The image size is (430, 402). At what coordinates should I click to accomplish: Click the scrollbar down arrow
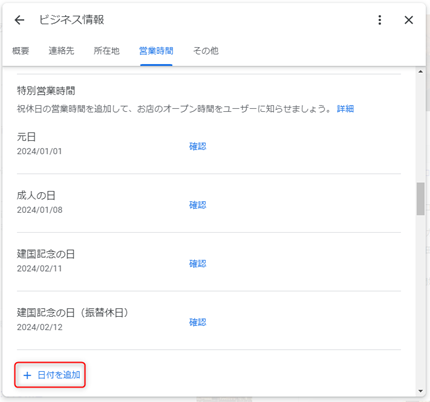click(421, 391)
